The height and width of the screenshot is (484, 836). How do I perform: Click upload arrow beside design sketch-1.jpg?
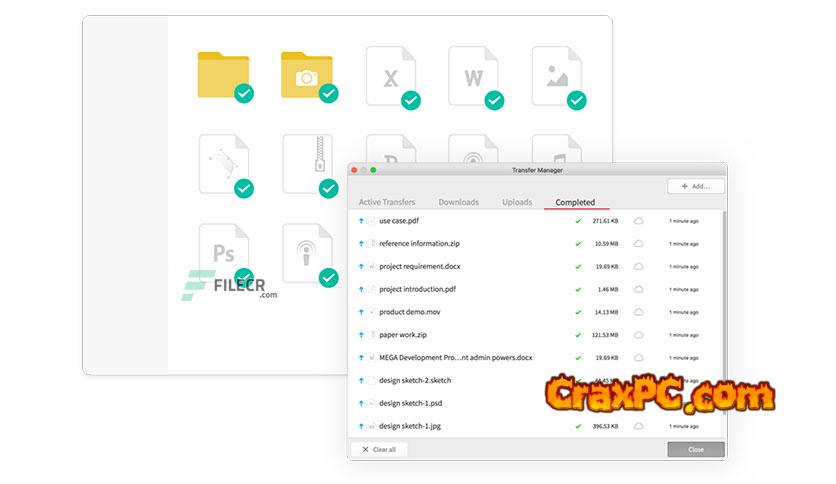pyautogui.click(x=361, y=426)
